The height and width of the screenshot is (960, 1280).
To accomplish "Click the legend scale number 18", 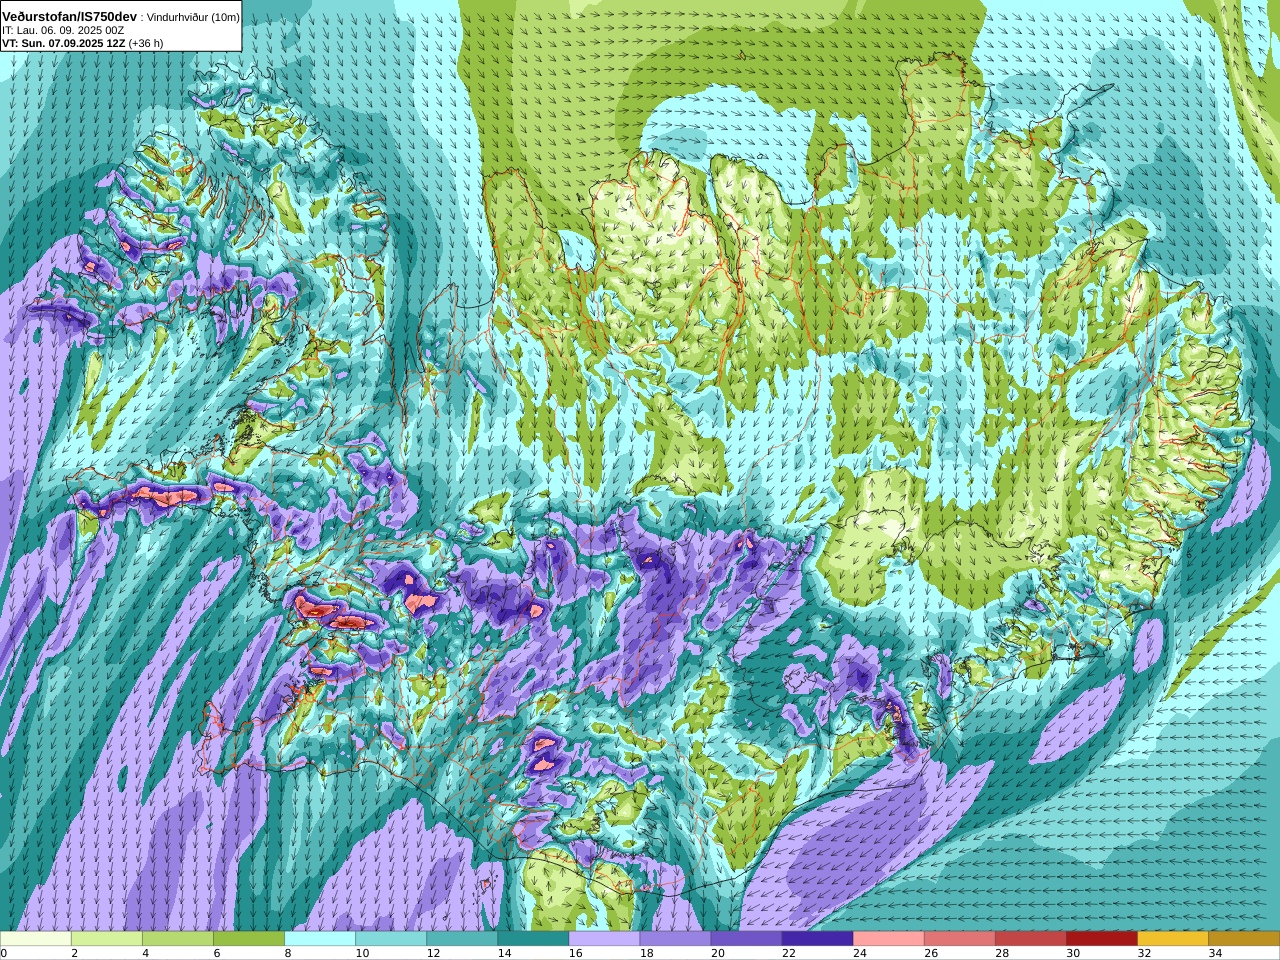I will pyautogui.click(x=646, y=954).
